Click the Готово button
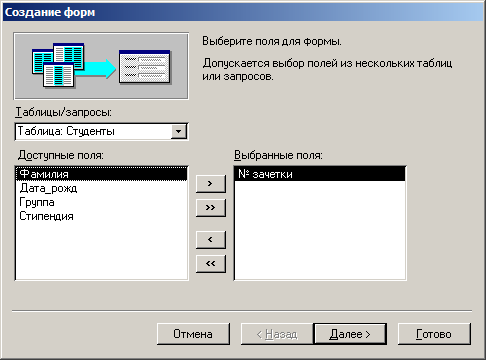 coord(434,334)
